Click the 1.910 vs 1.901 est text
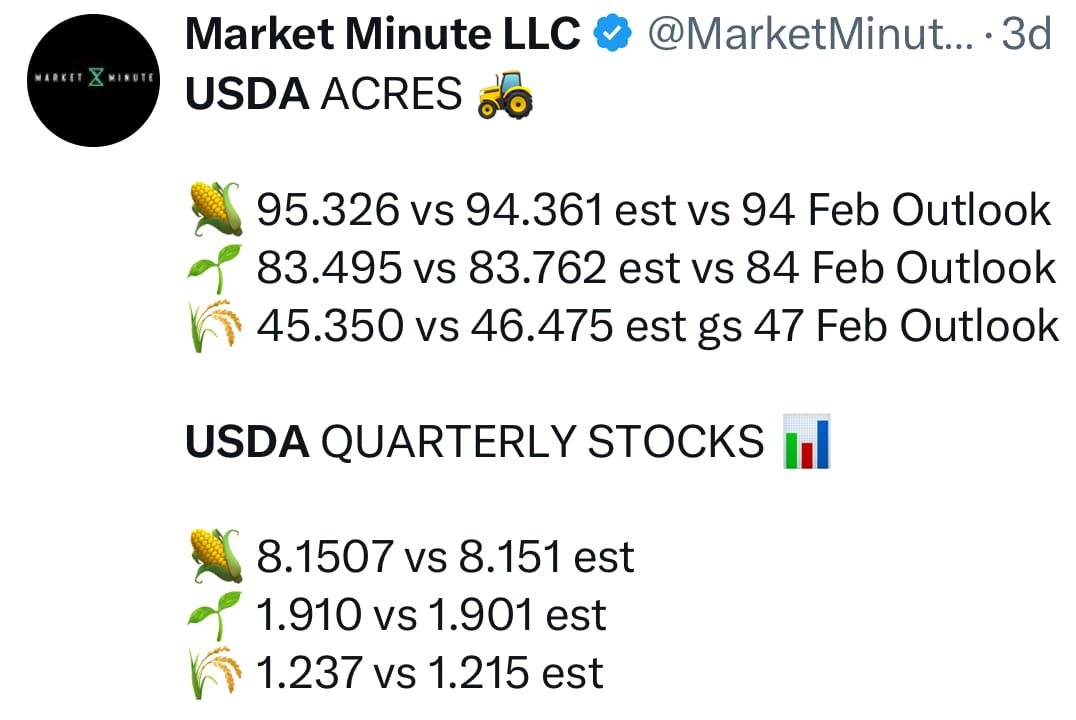This screenshot has height=720, width=1076. [431, 615]
